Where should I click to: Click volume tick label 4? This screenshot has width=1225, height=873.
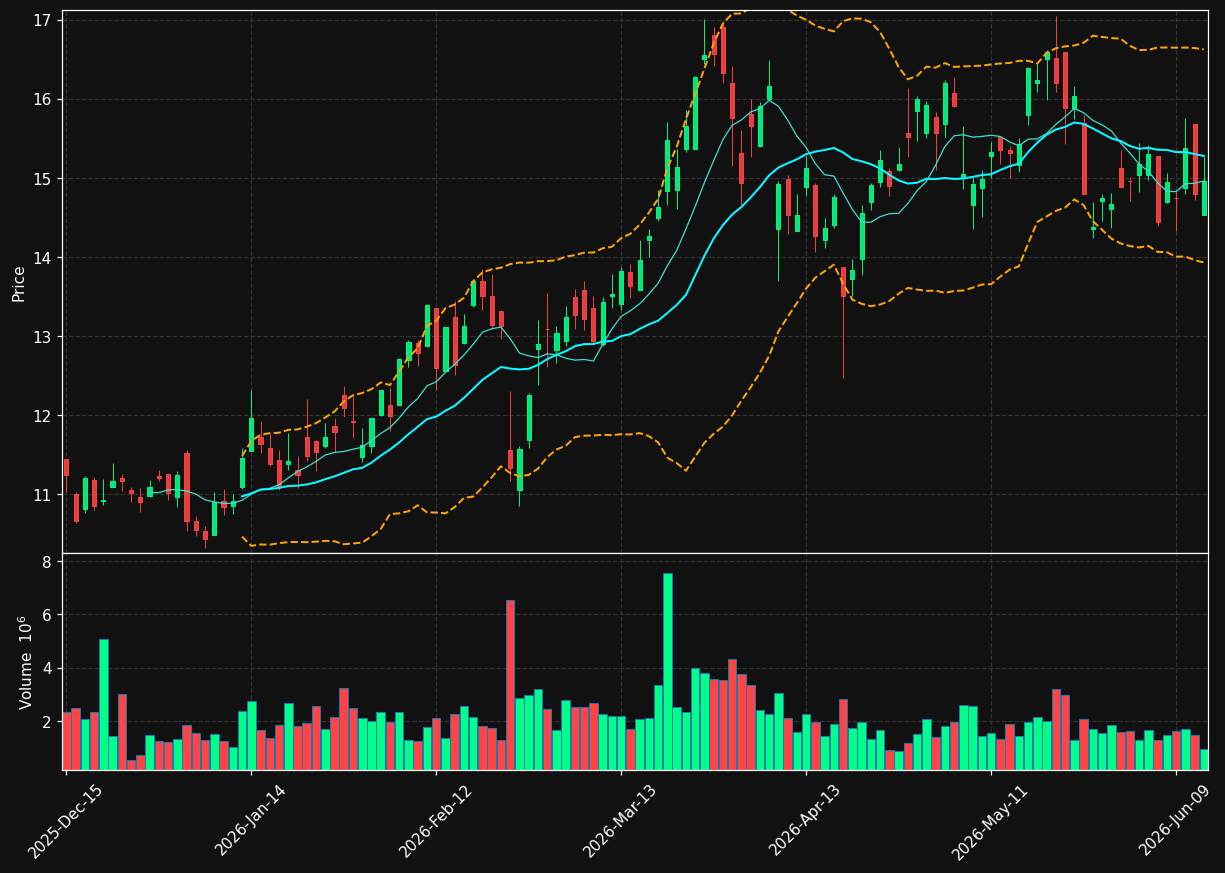tap(48, 669)
